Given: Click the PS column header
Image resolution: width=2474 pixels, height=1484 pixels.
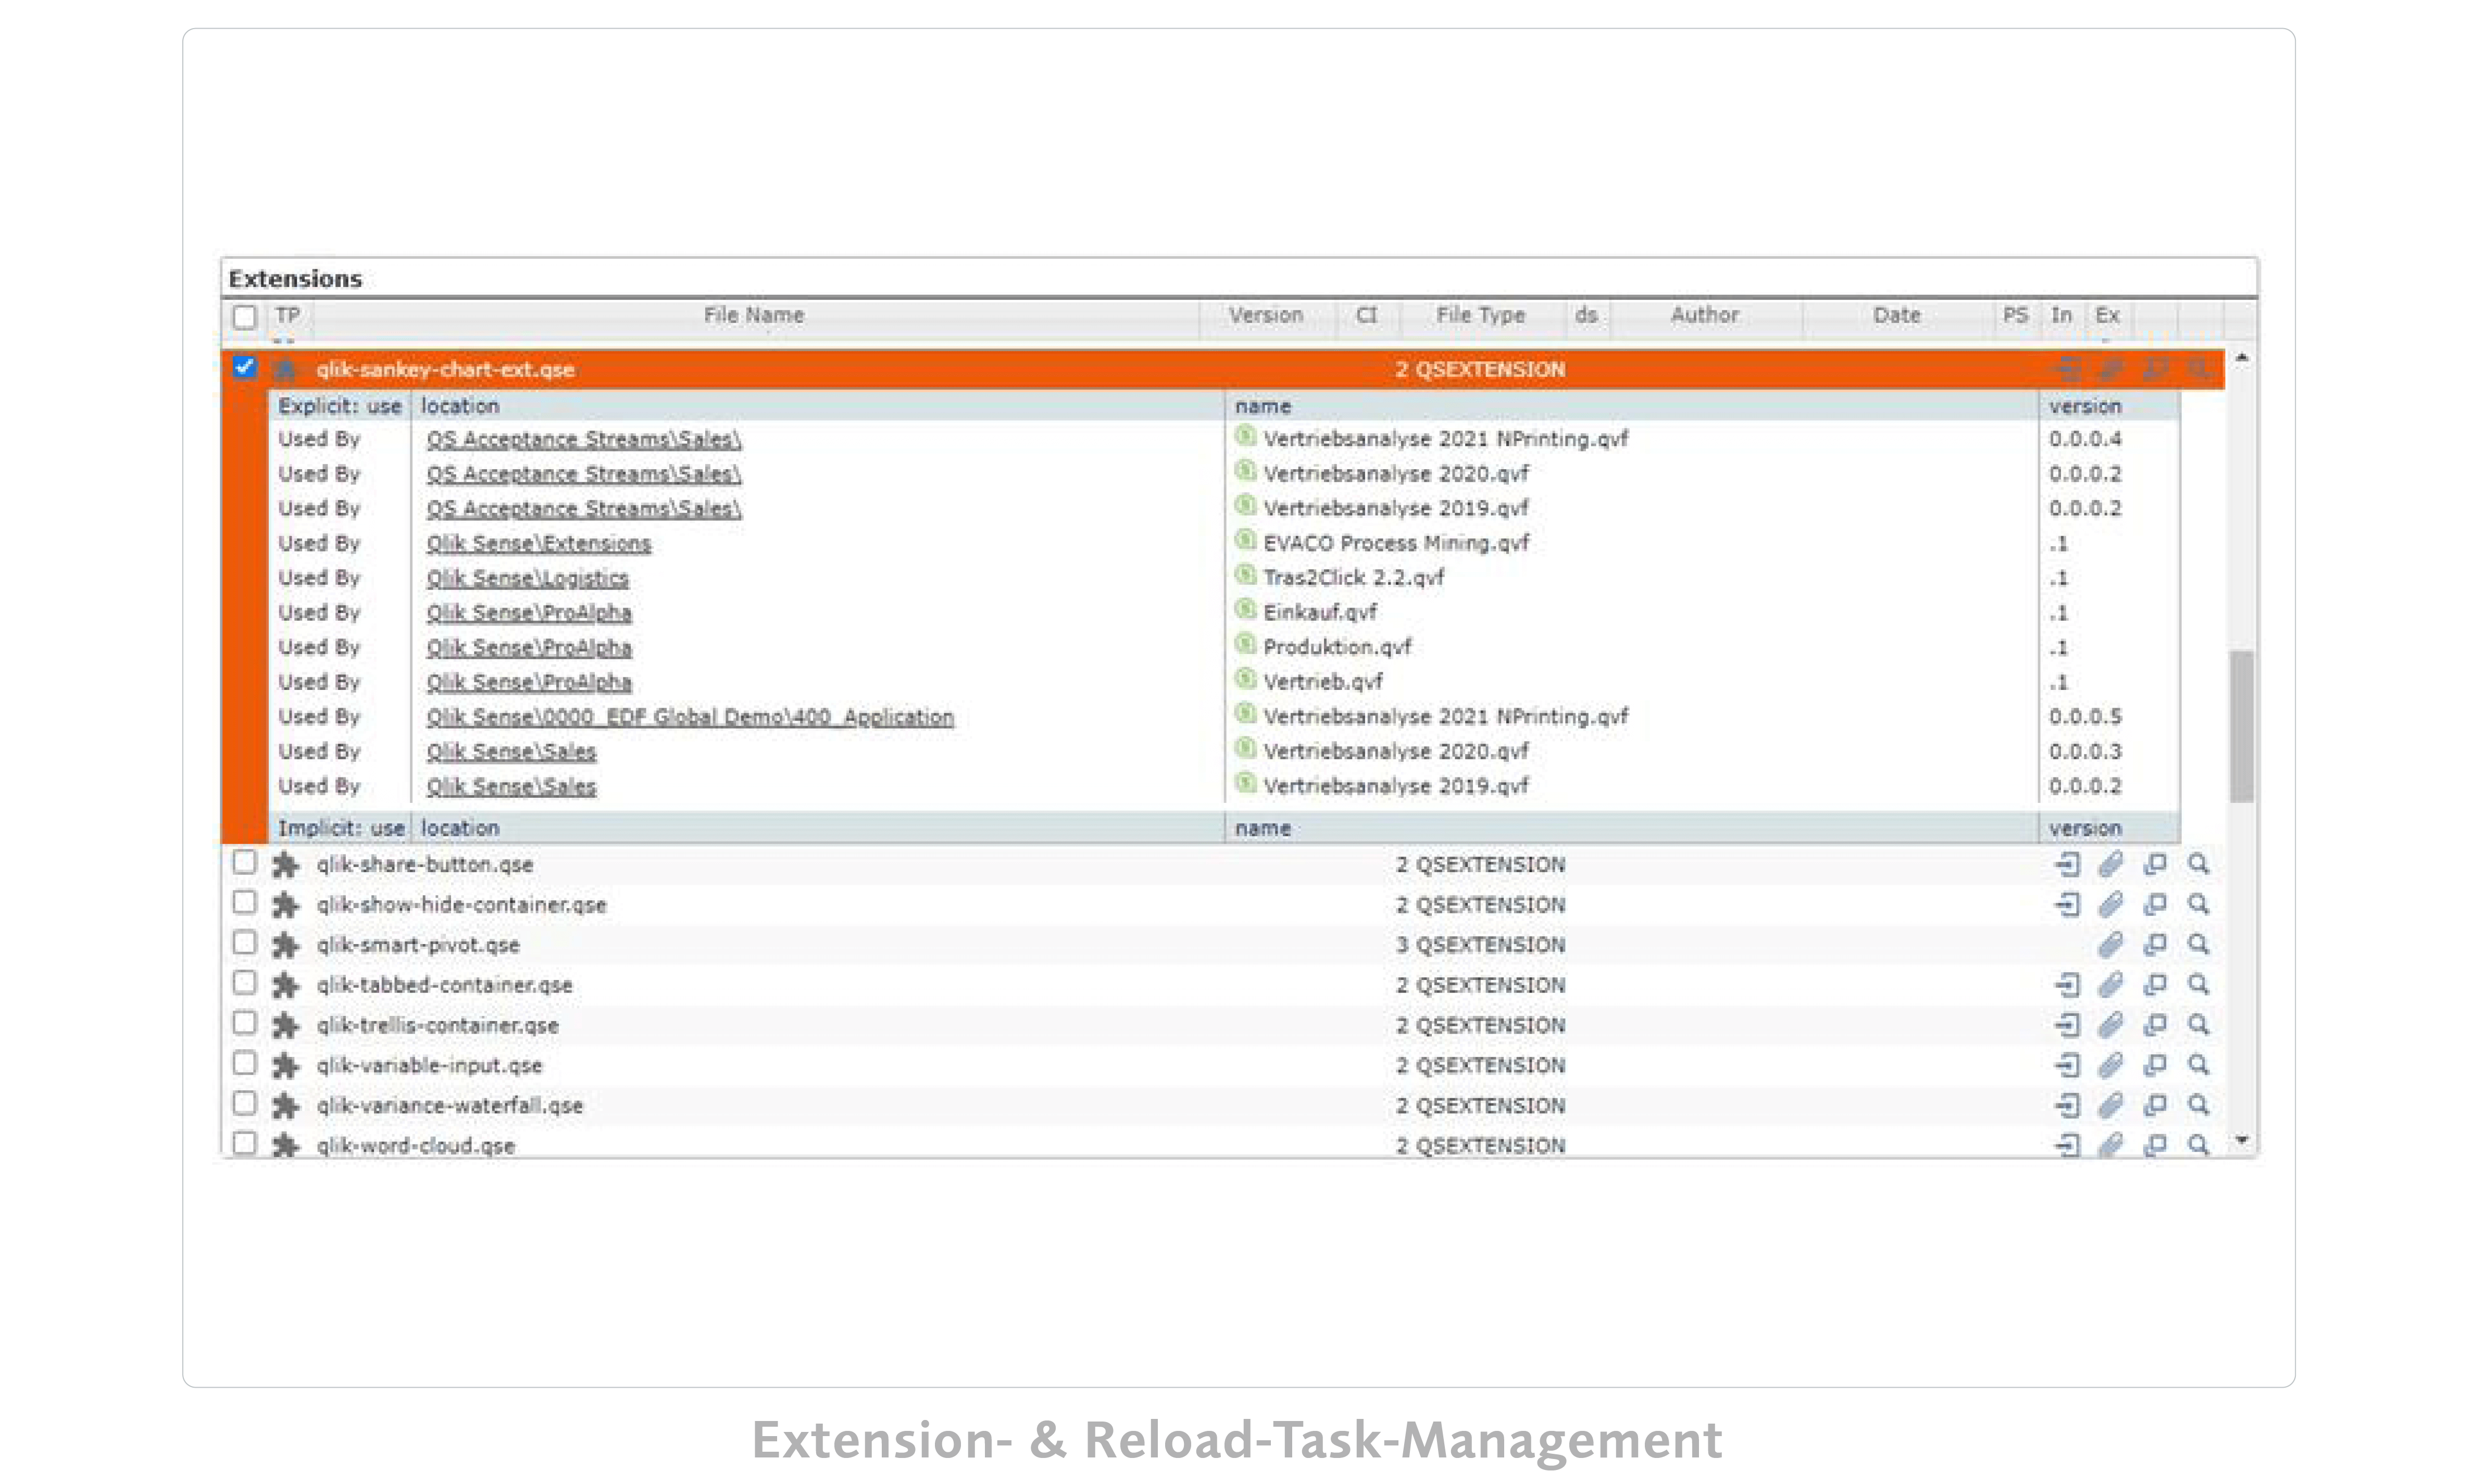Looking at the screenshot, I should tap(2015, 315).
